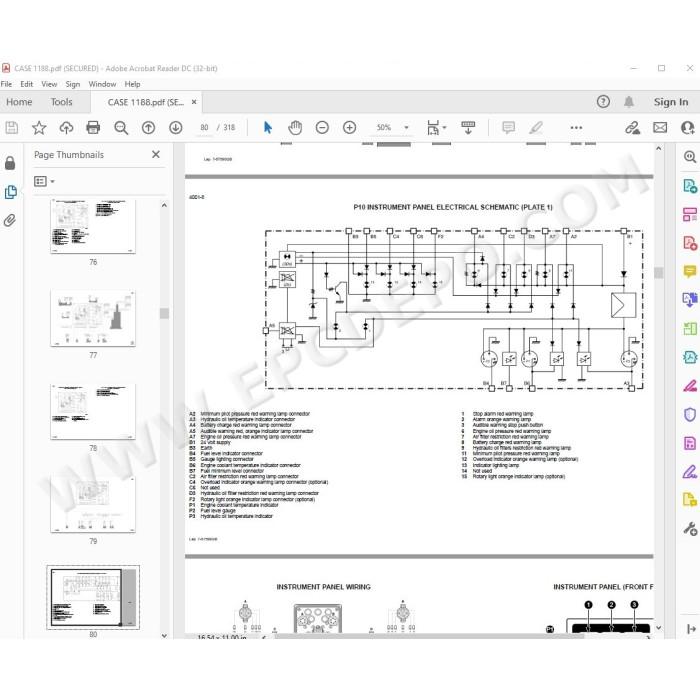The height and width of the screenshot is (700, 700).
Task: Add a comment with the sticky note icon
Action: pos(508,128)
